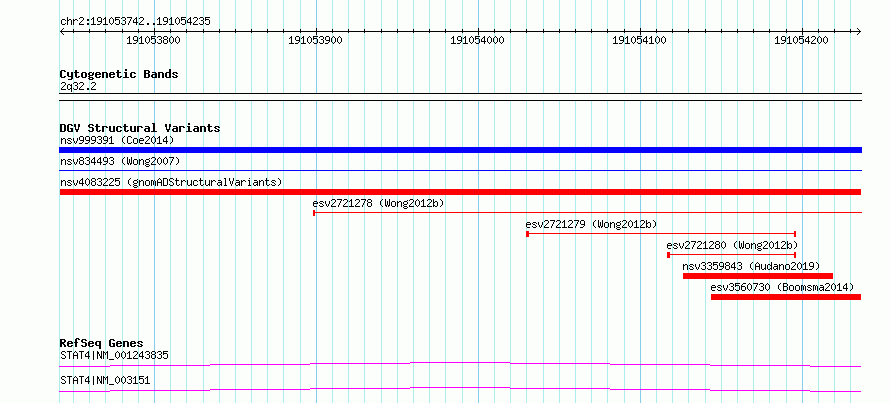Open STAT4|NM_001243835 transcript label
The width and height of the screenshot is (890, 403).
[x=114, y=356]
